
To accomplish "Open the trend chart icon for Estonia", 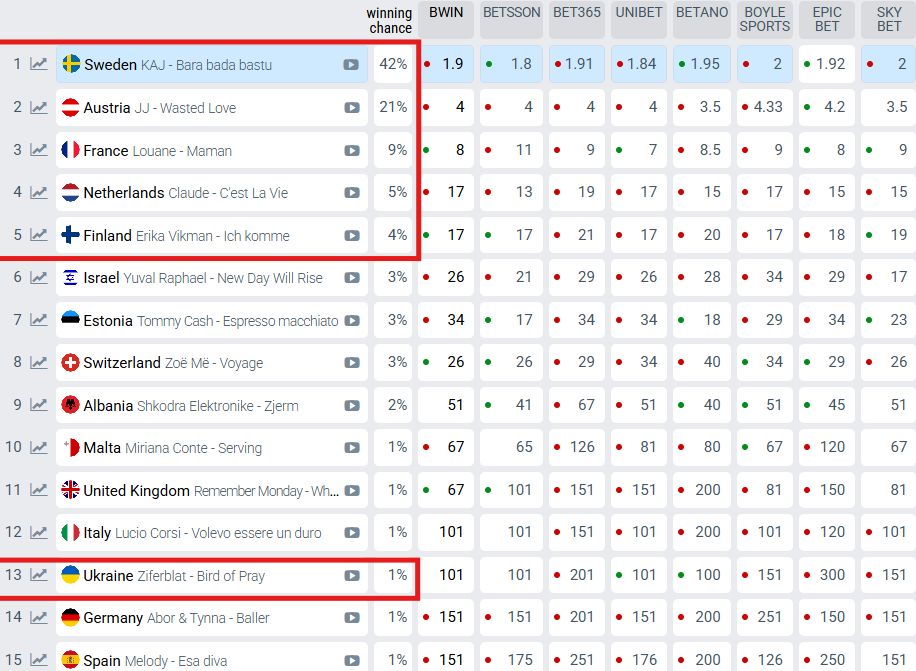I will [39, 321].
